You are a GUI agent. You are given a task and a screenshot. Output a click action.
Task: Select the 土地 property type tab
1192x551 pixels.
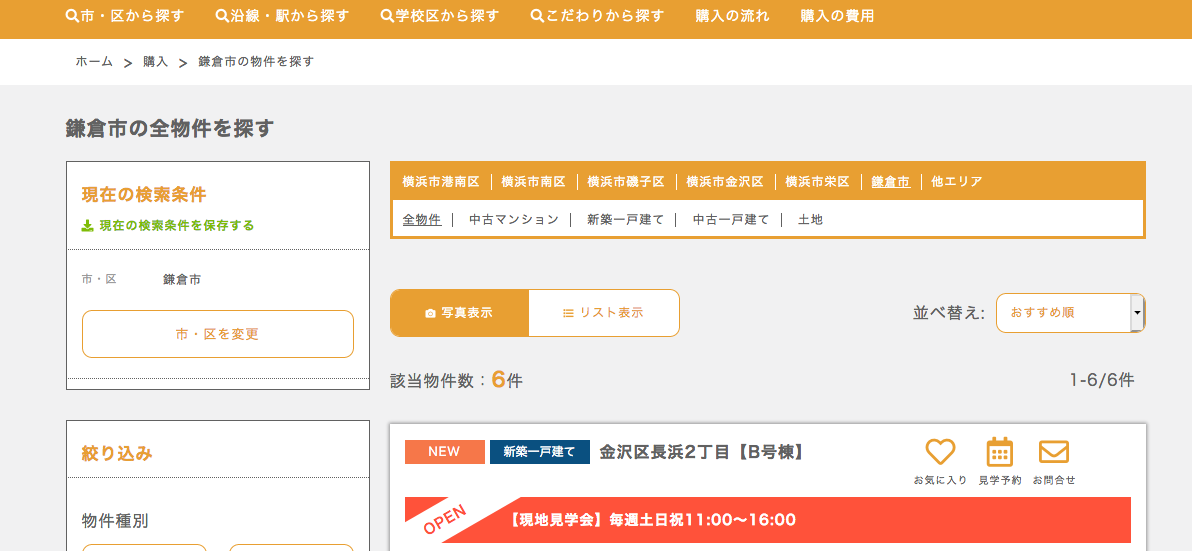tap(810, 220)
